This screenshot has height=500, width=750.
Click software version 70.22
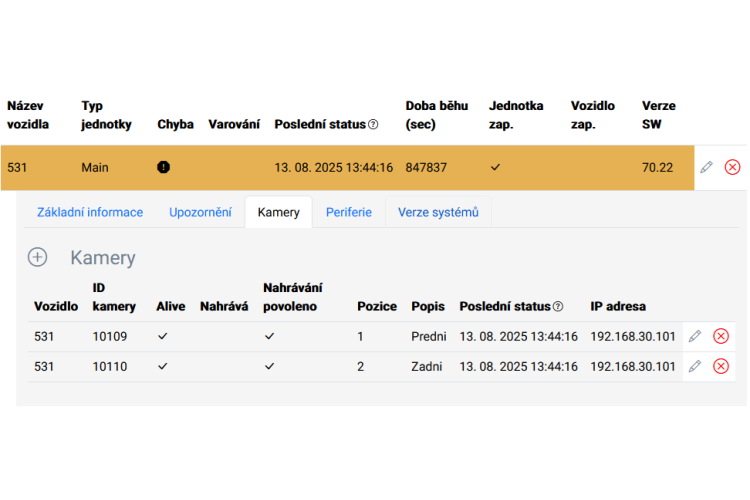[657, 167]
